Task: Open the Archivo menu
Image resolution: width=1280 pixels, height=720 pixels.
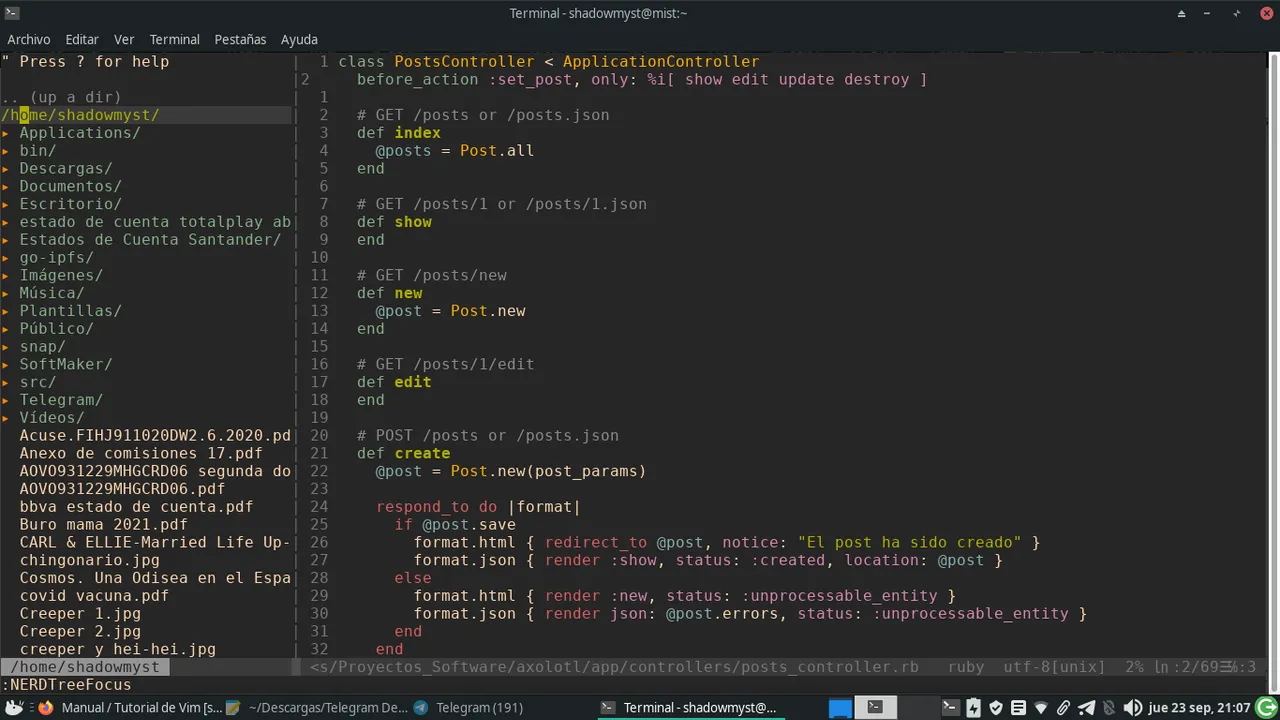Action: (x=29, y=39)
